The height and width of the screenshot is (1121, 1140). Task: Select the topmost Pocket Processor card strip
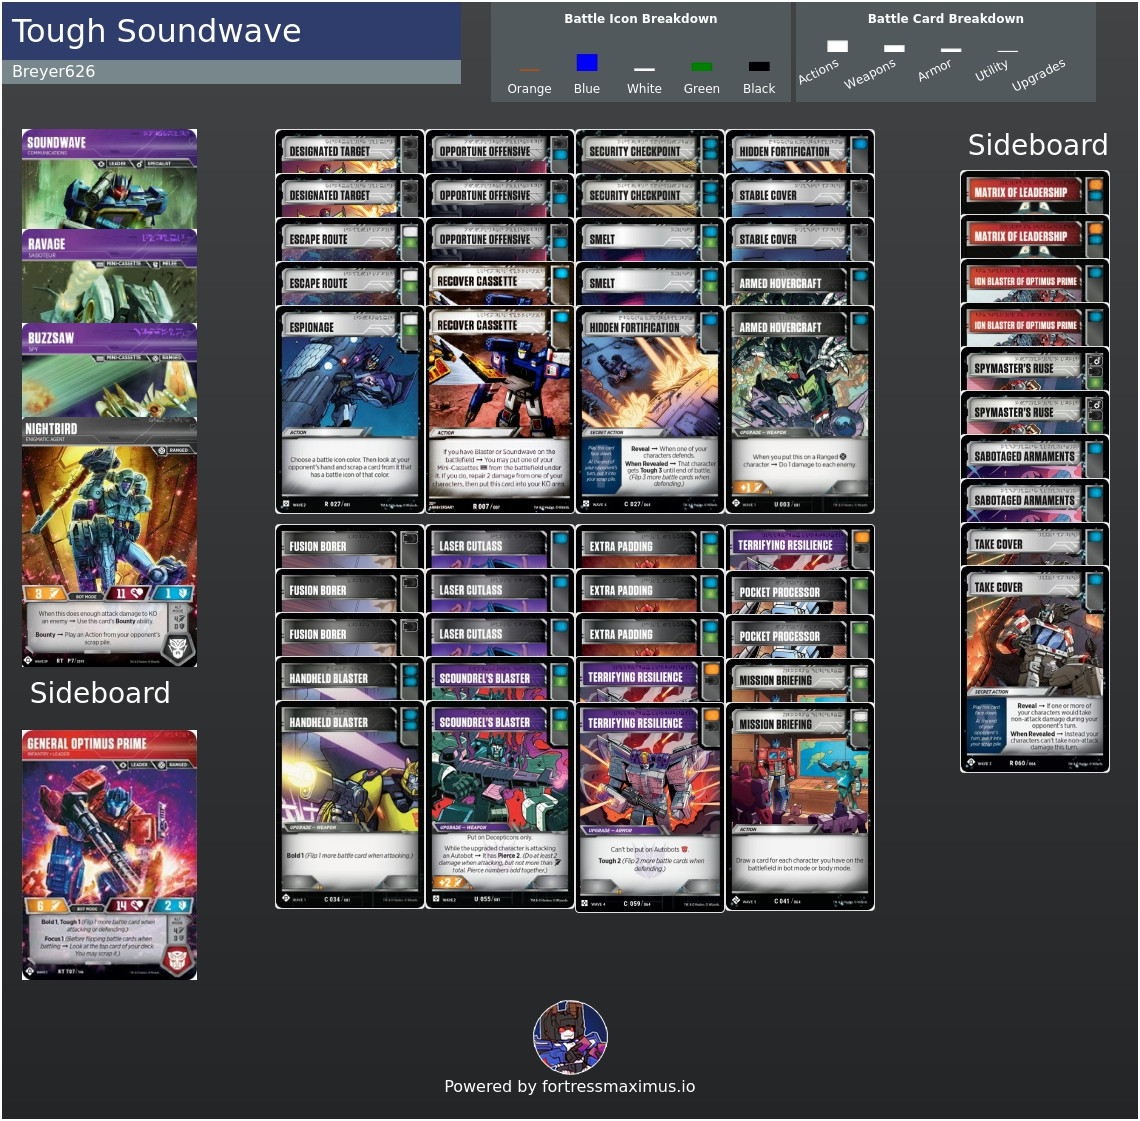coord(800,592)
